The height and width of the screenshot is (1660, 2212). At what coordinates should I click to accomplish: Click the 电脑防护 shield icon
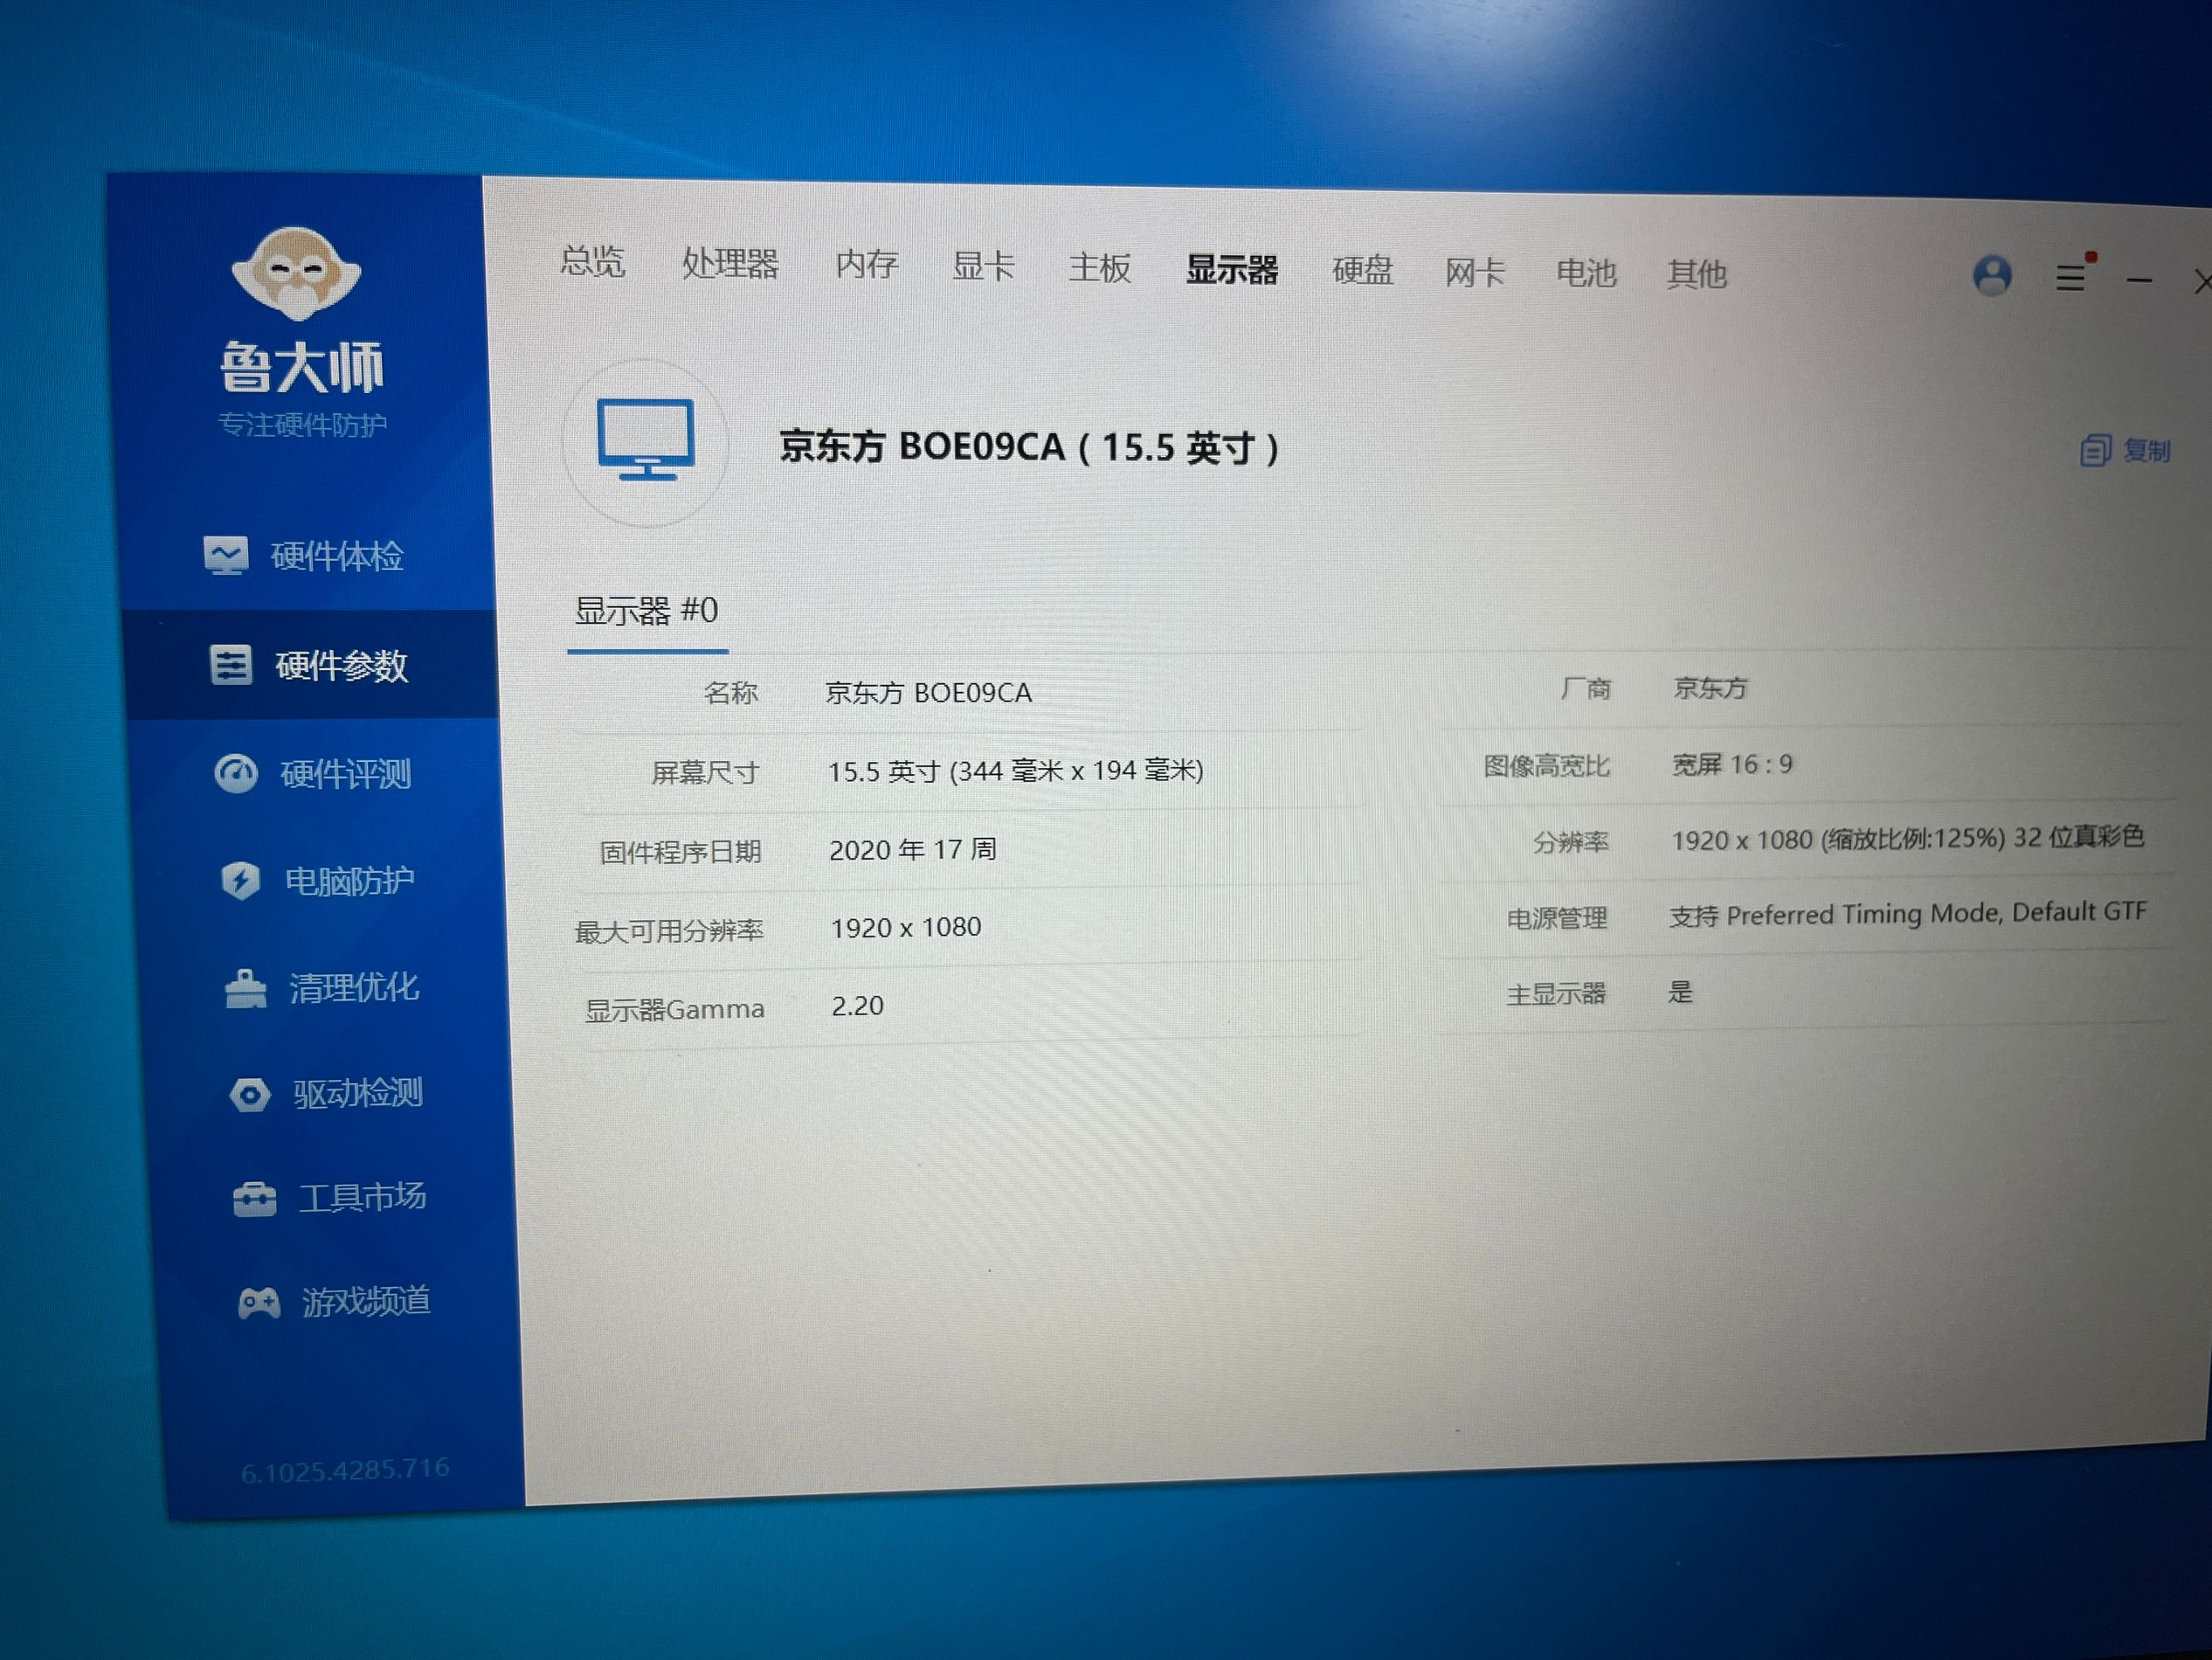(x=240, y=881)
